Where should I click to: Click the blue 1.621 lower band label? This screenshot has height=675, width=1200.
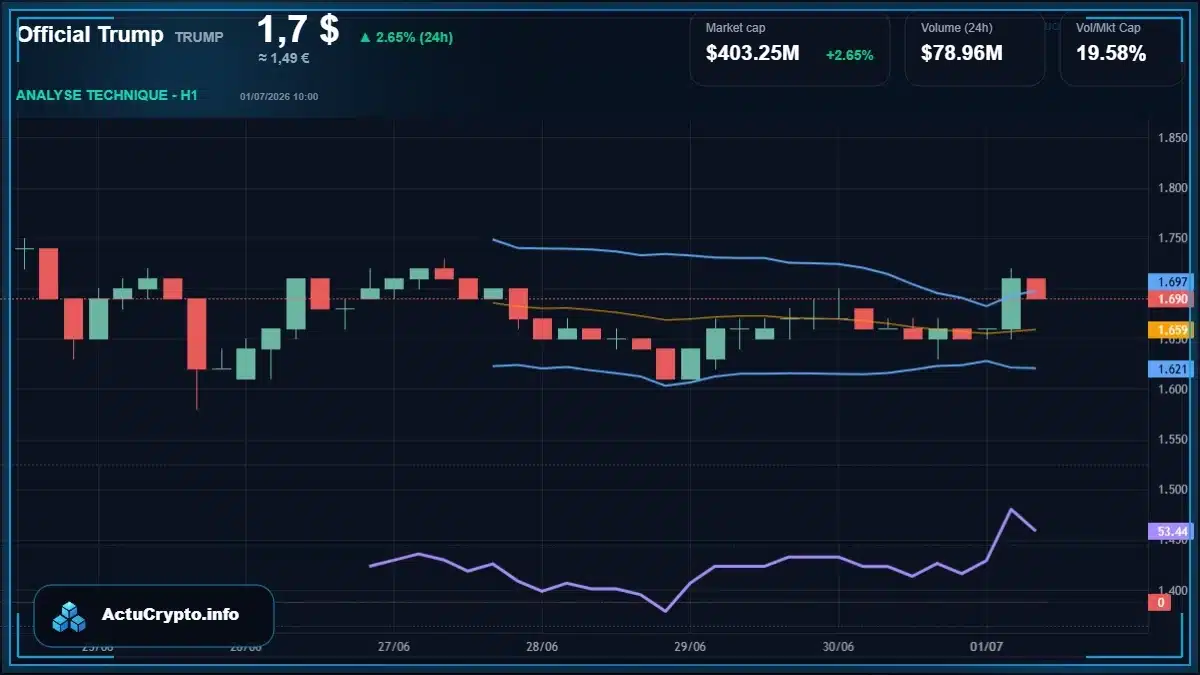click(x=1168, y=369)
